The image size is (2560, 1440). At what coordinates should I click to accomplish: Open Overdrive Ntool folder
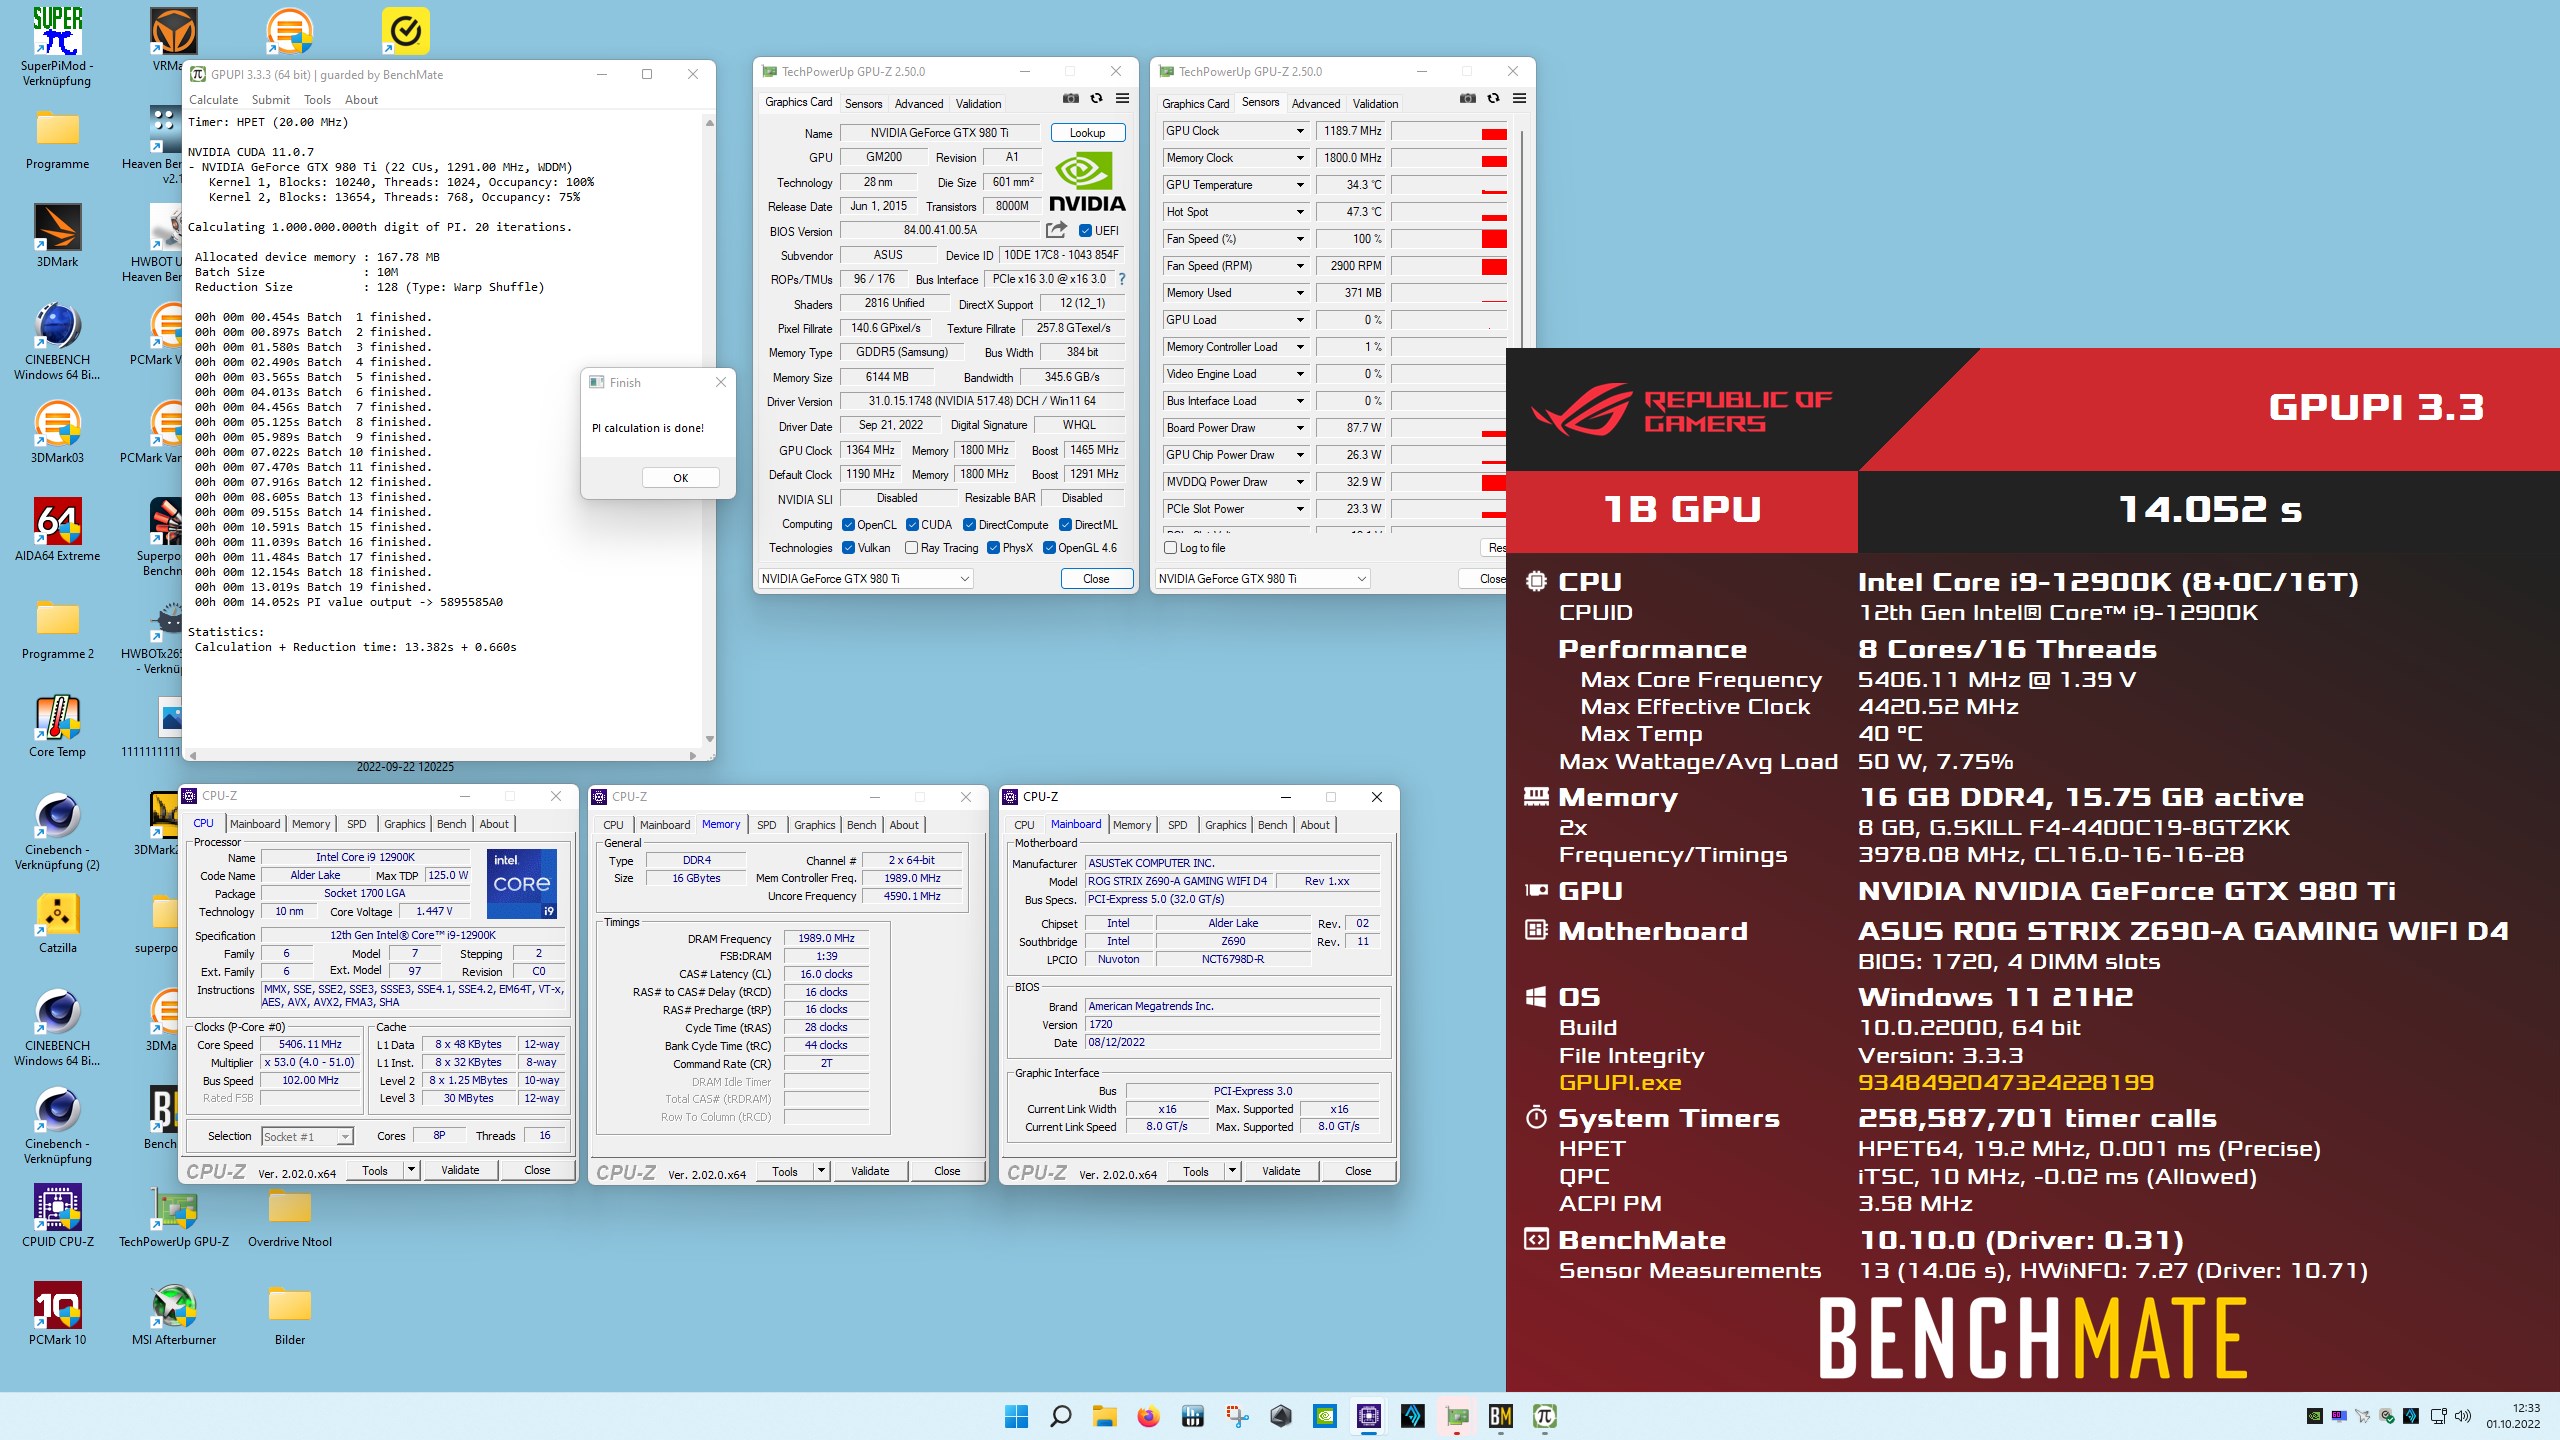tap(290, 1216)
